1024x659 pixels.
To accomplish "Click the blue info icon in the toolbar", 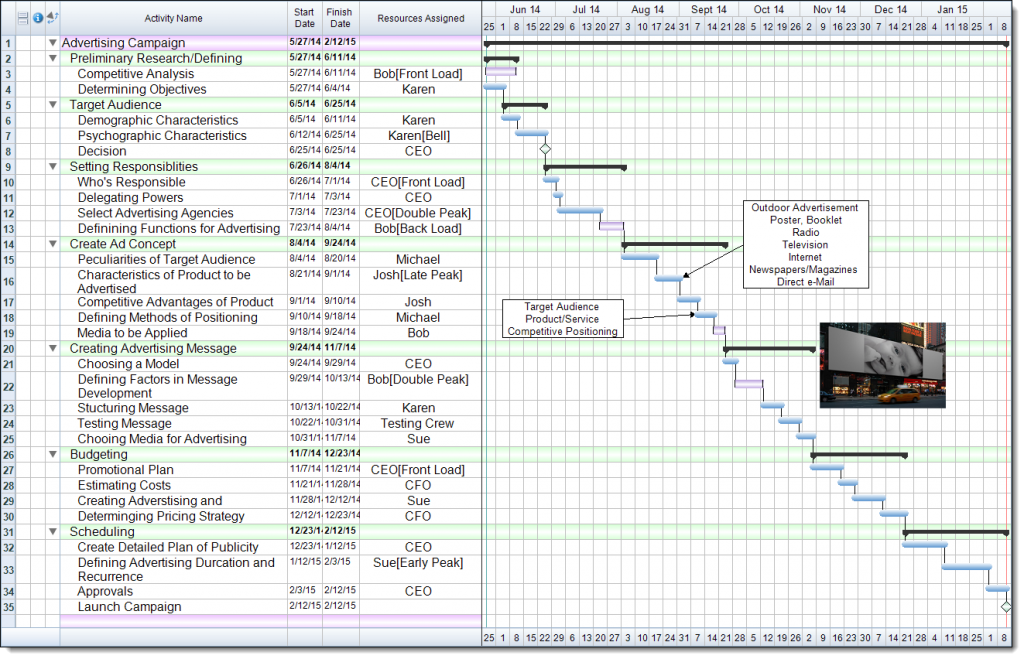I will [38, 17].
